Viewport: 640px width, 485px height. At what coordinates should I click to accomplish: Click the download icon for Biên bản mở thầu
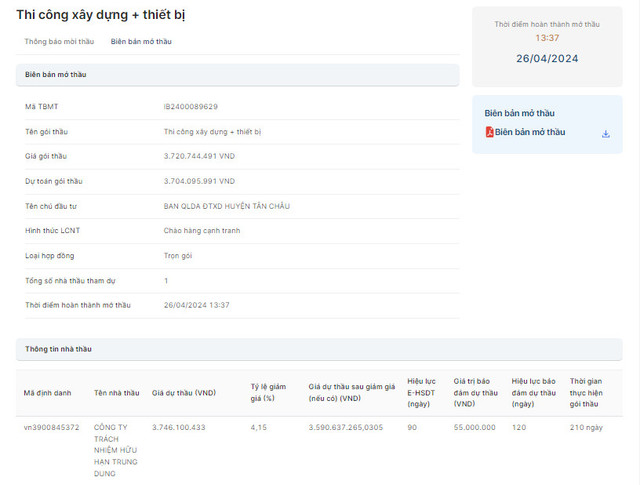[605, 133]
